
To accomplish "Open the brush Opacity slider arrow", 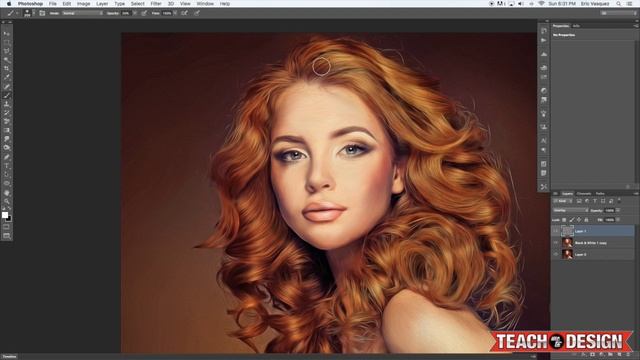I will pyautogui.click(x=135, y=13).
